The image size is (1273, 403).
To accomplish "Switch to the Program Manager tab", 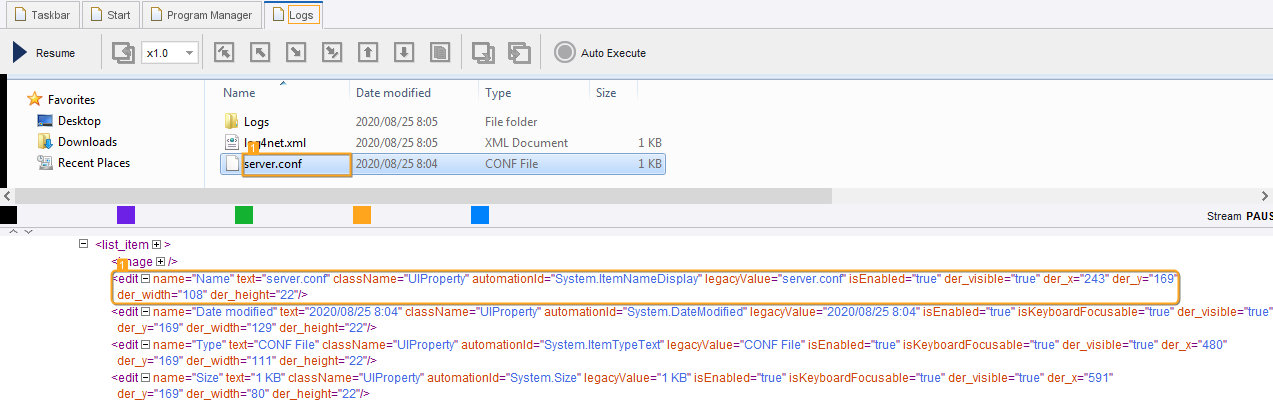I will 202,15.
